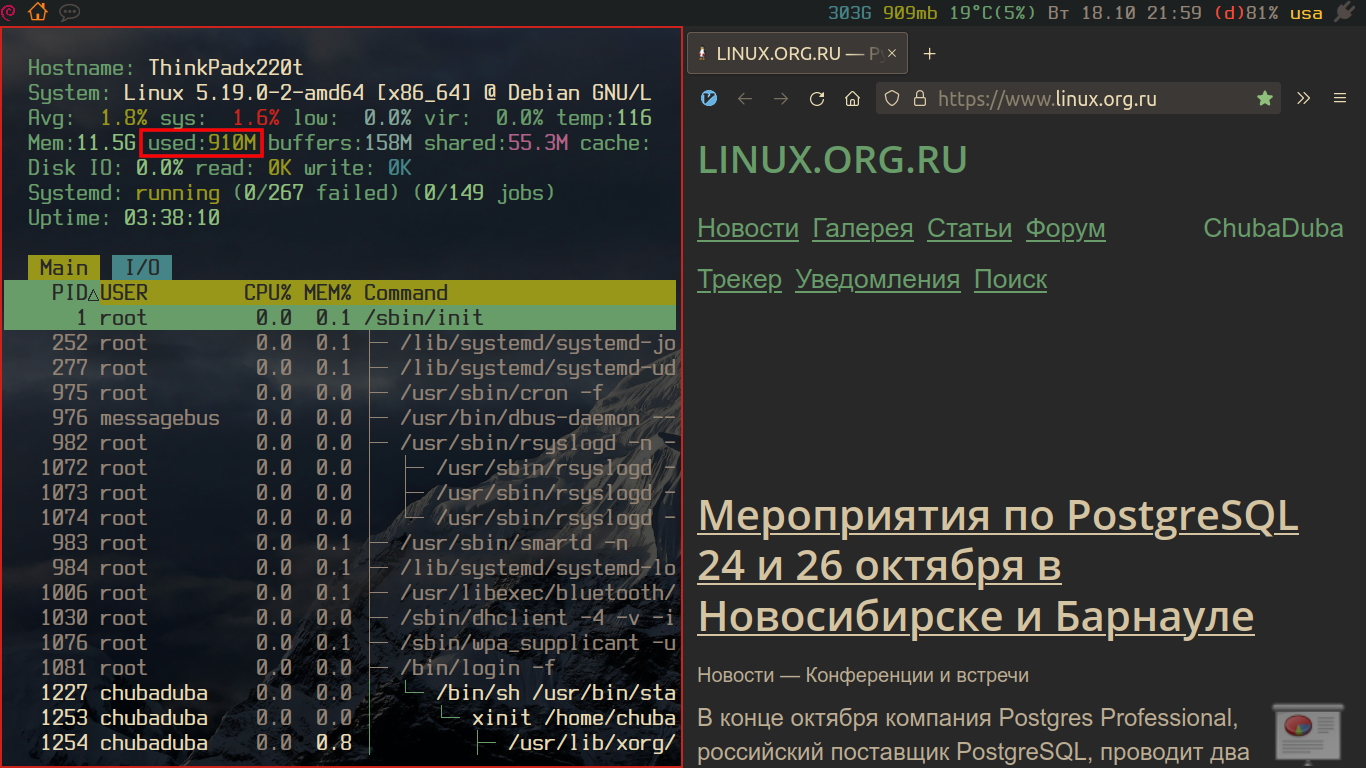Switch to the home workspace icon
The width and height of the screenshot is (1366, 768).
38,13
